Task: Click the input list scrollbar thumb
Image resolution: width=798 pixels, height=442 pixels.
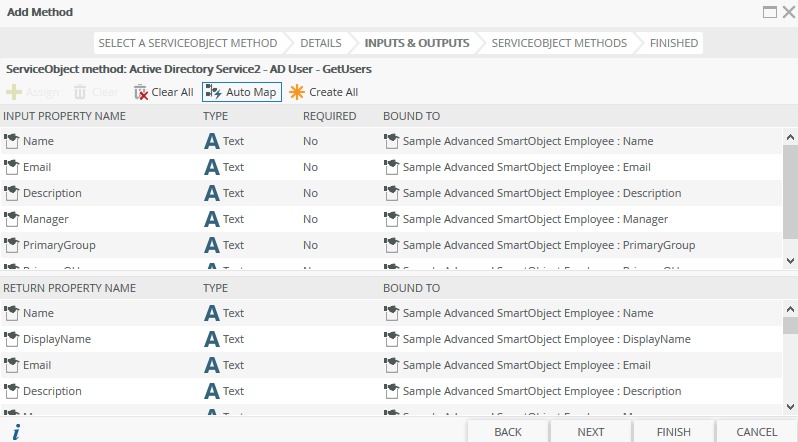Action: click(x=790, y=190)
